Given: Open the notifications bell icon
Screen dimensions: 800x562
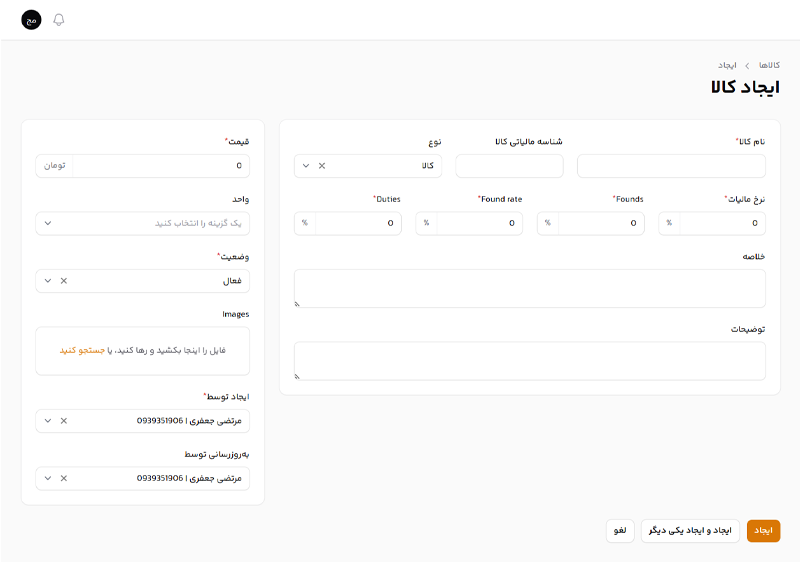Looking at the screenshot, I should click(x=58, y=20).
